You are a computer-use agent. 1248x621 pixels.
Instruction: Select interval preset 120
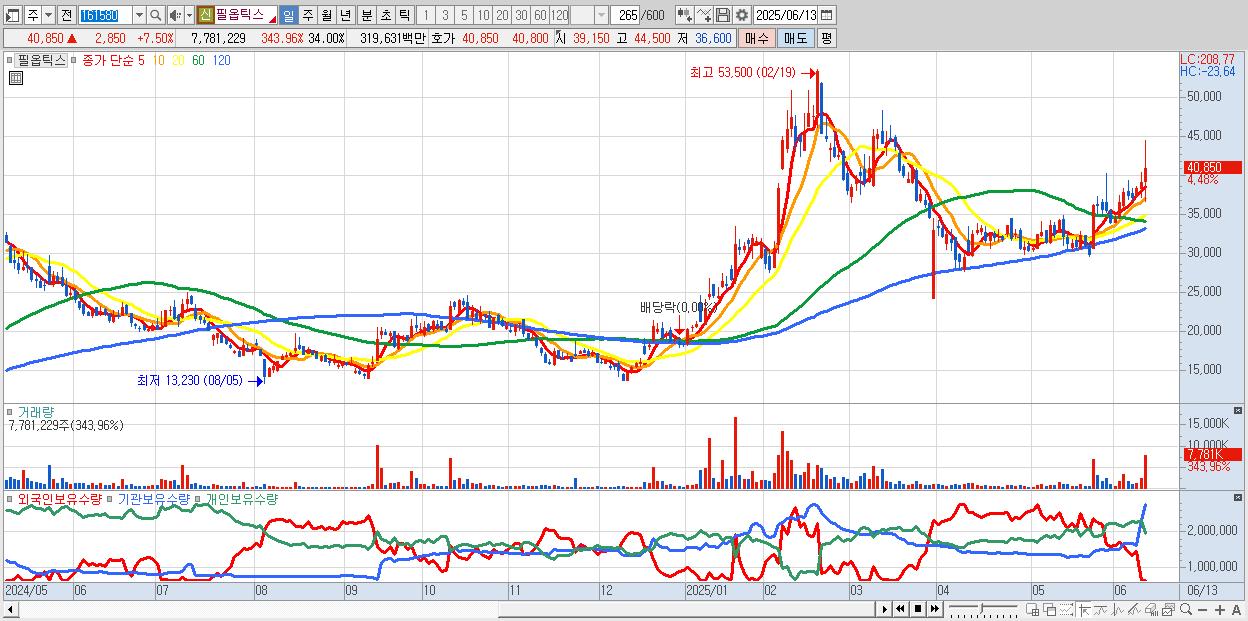tap(560, 15)
